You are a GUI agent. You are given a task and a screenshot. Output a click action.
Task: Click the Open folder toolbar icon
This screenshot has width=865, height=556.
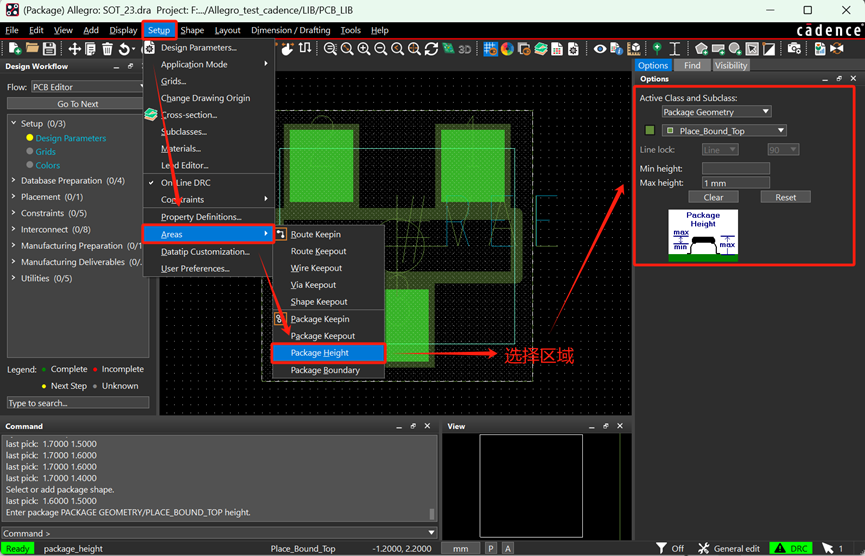(x=33, y=49)
